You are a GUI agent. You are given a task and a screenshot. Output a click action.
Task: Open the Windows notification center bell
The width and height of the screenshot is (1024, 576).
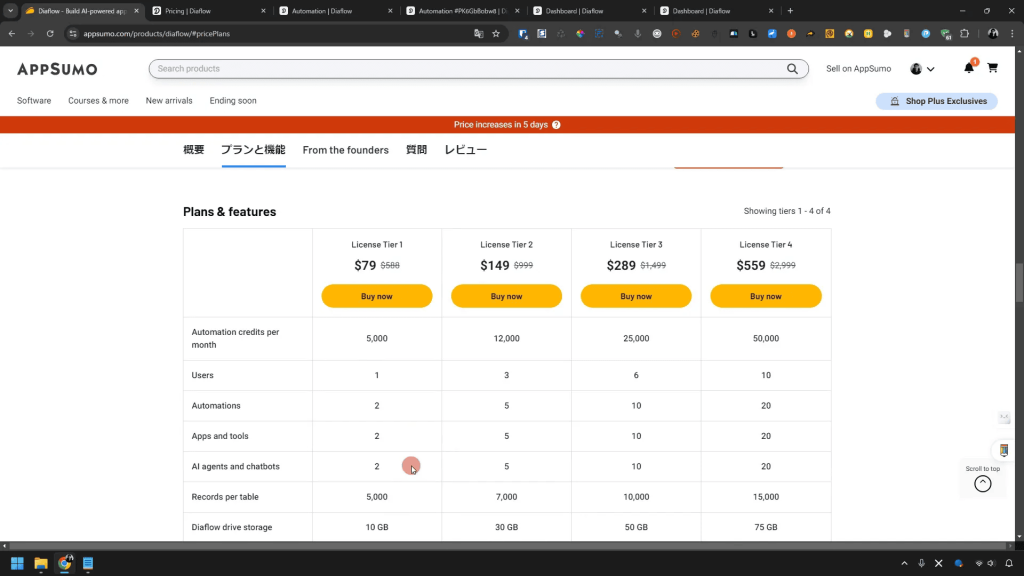pyautogui.click(x=1009, y=563)
